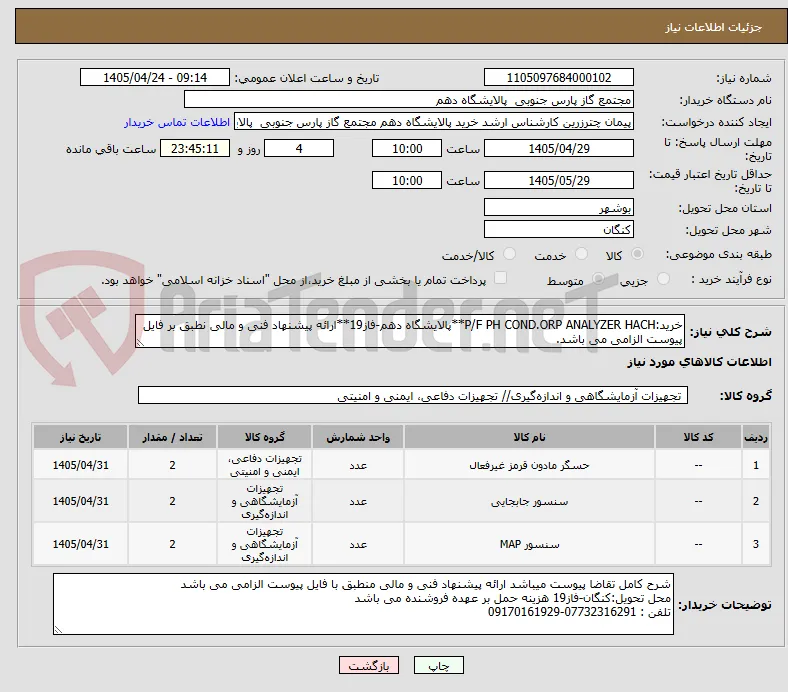Screen dimensions: 788x692
Task: Click item name سنسور MAP
Action: point(529,544)
